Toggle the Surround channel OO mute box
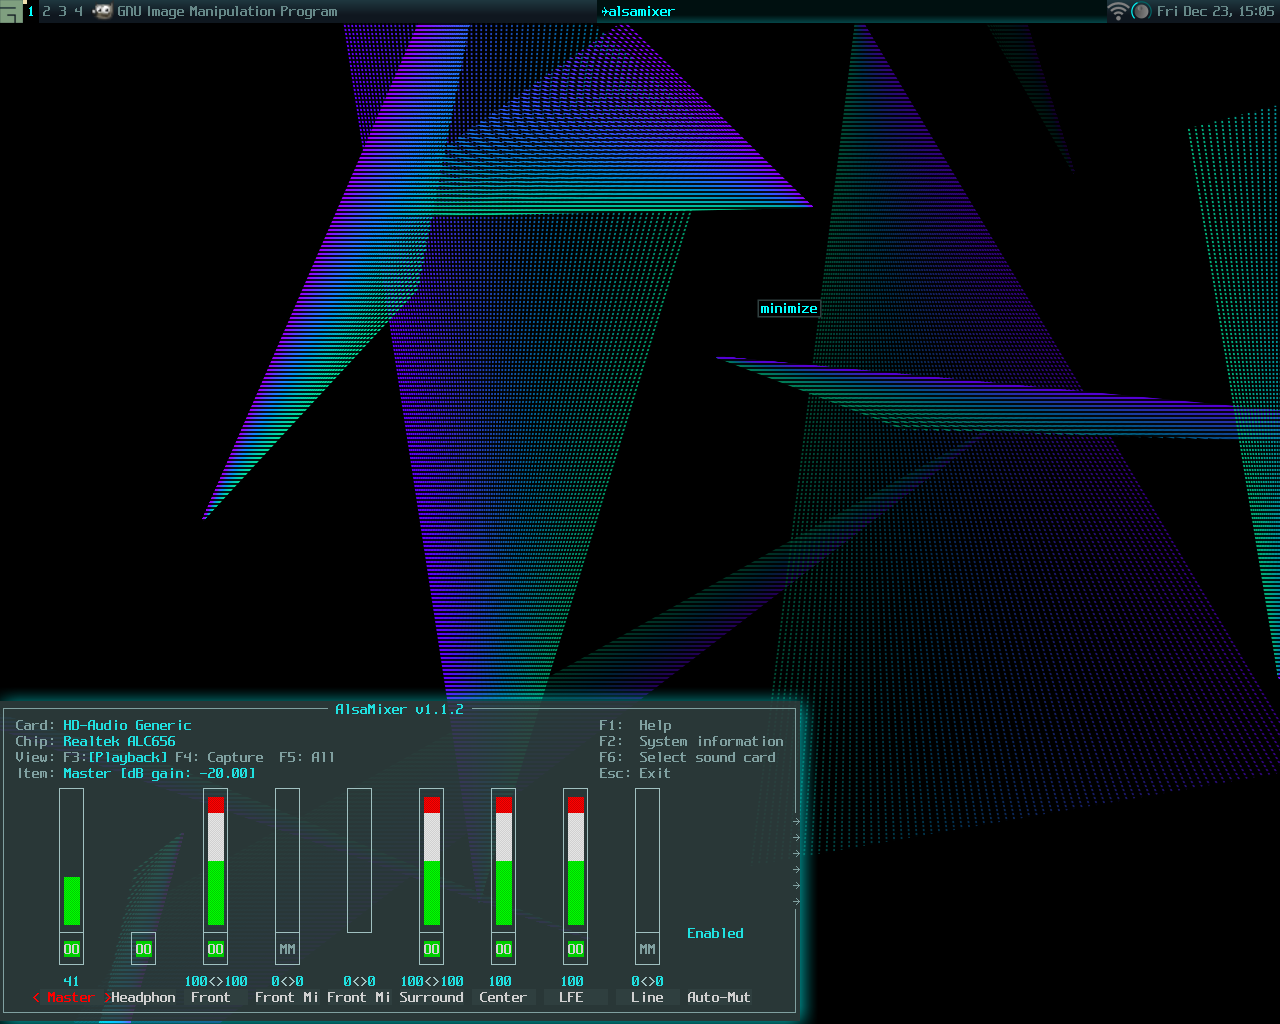The width and height of the screenshot is (1280, 1024). pyautogui.click(x=432, y=949)
